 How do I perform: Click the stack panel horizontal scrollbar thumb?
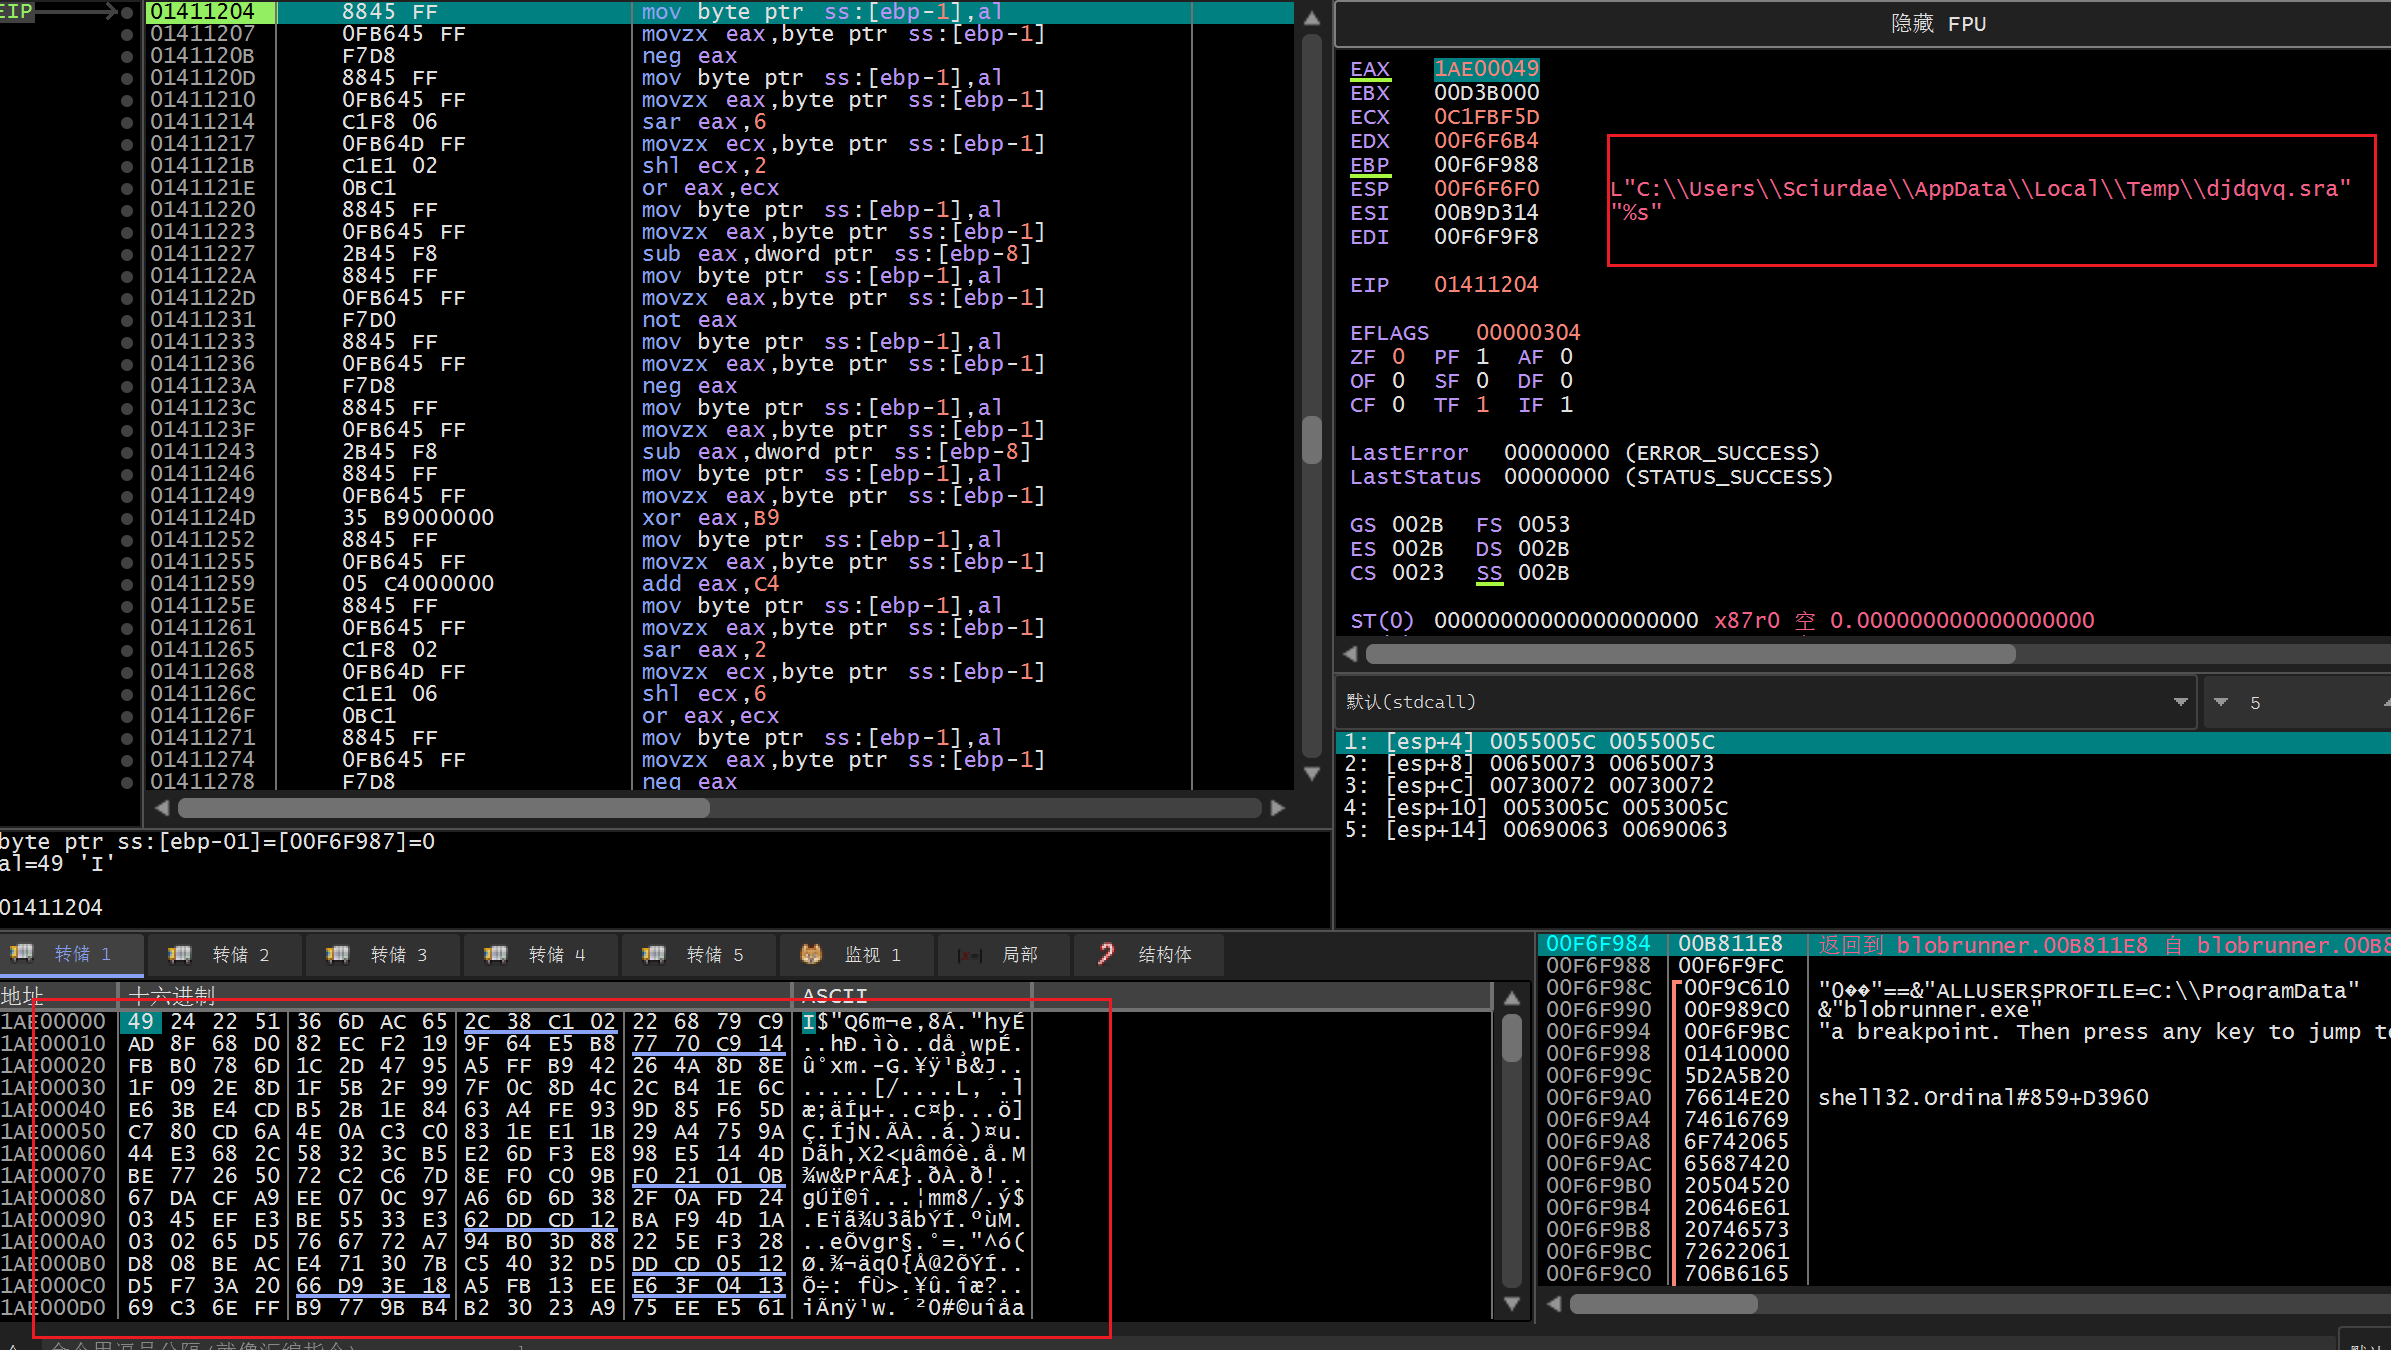[1663, 1304]
